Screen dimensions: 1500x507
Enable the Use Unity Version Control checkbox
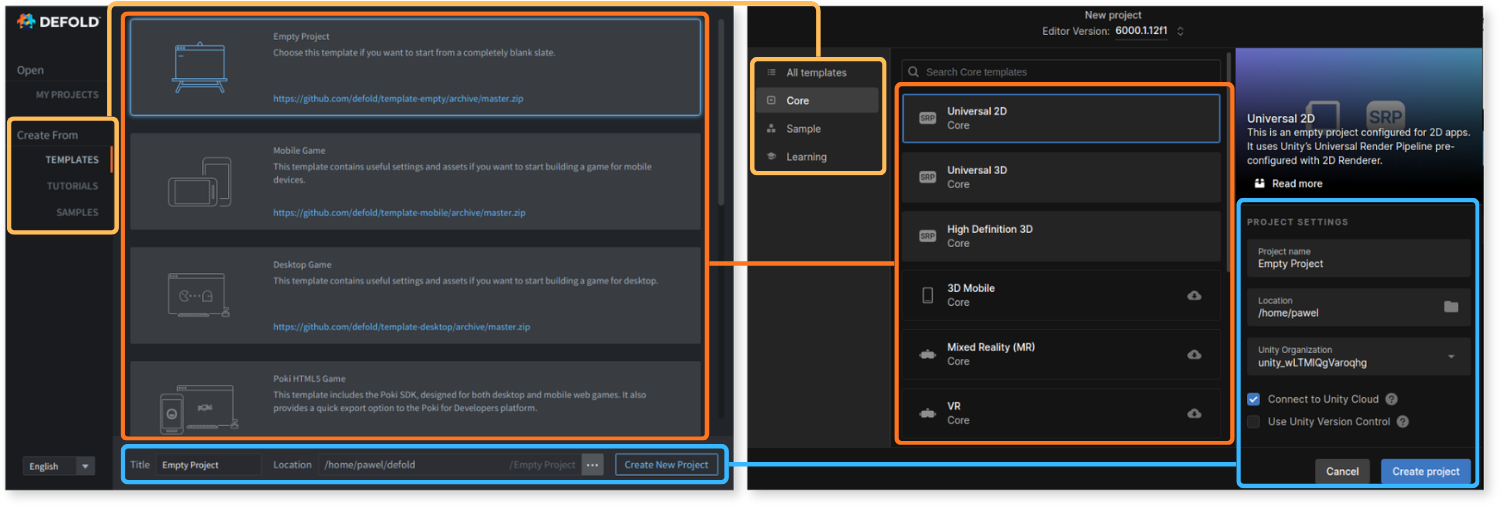coord(1254,422)
